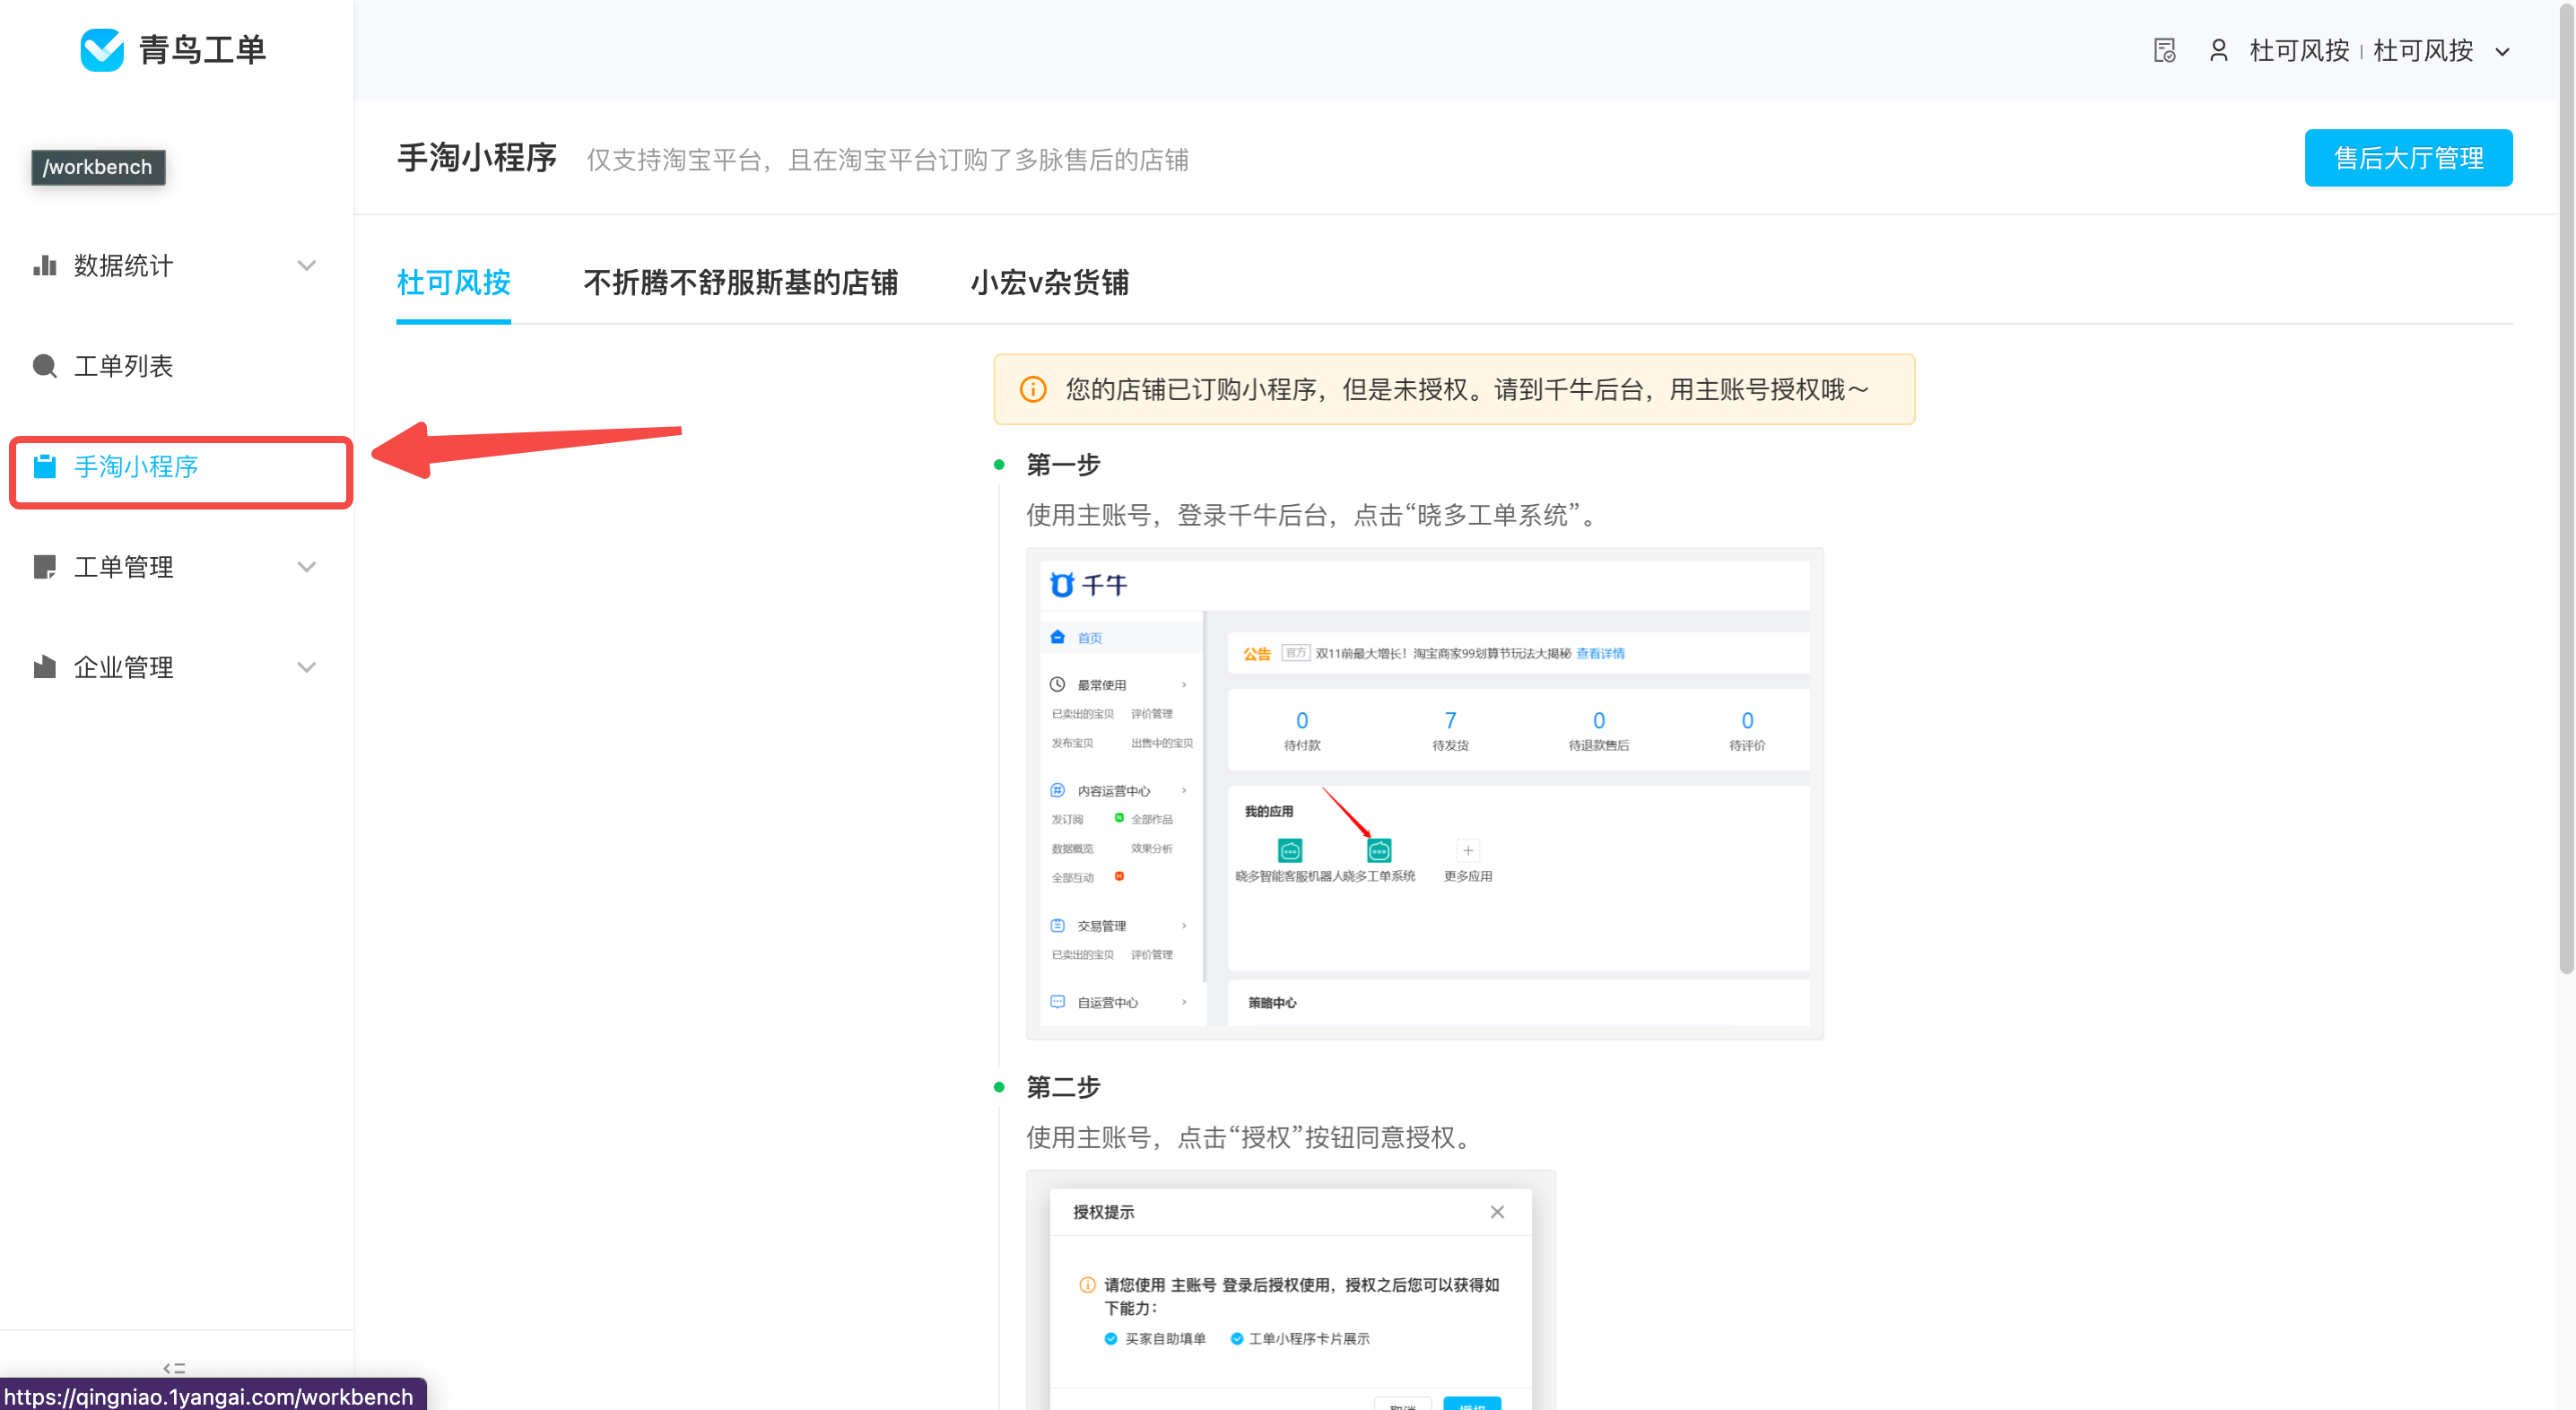
Task: Click the 手淘小程序 page title
Action: click(476, 158)
